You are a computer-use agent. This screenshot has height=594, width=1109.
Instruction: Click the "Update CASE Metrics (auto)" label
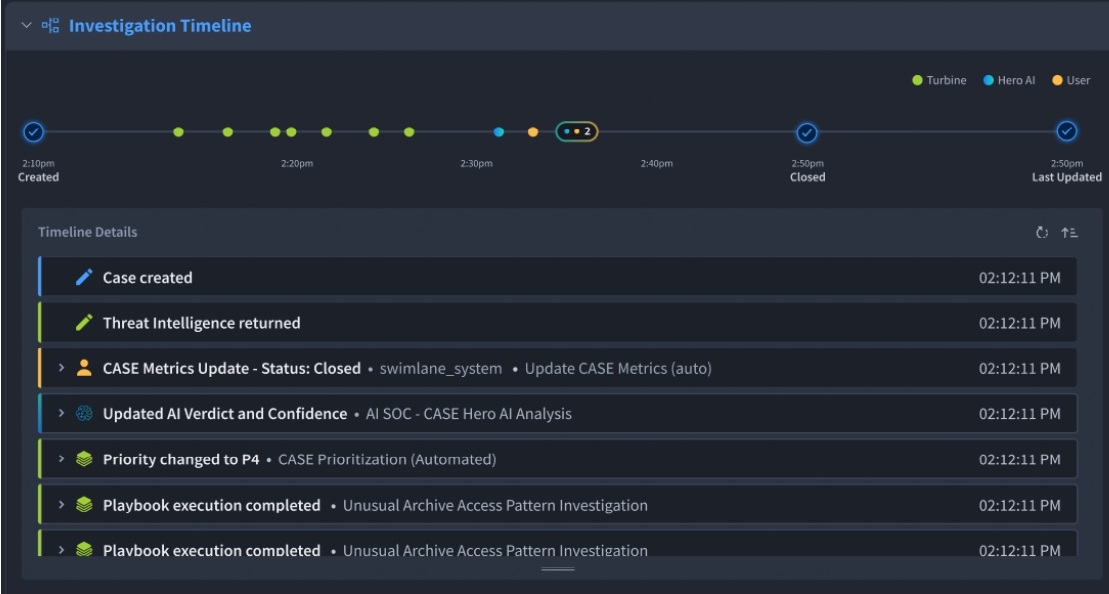pyautogui.click(x=618, y=368)
